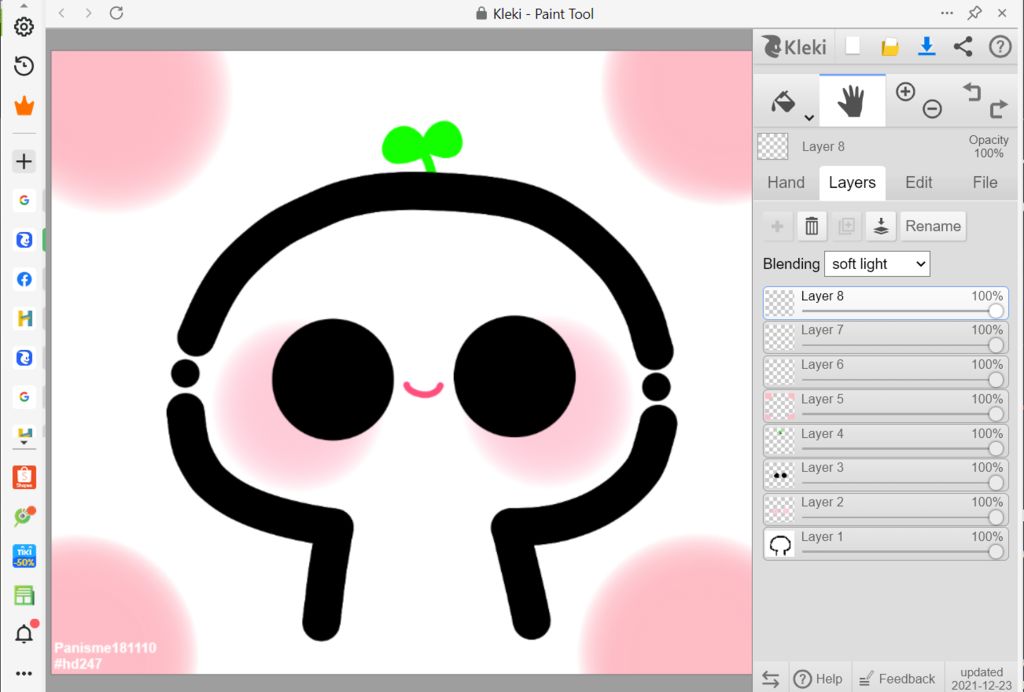Share the drawing
This screenshot has width=1024, height=692.
pos(963,46)
